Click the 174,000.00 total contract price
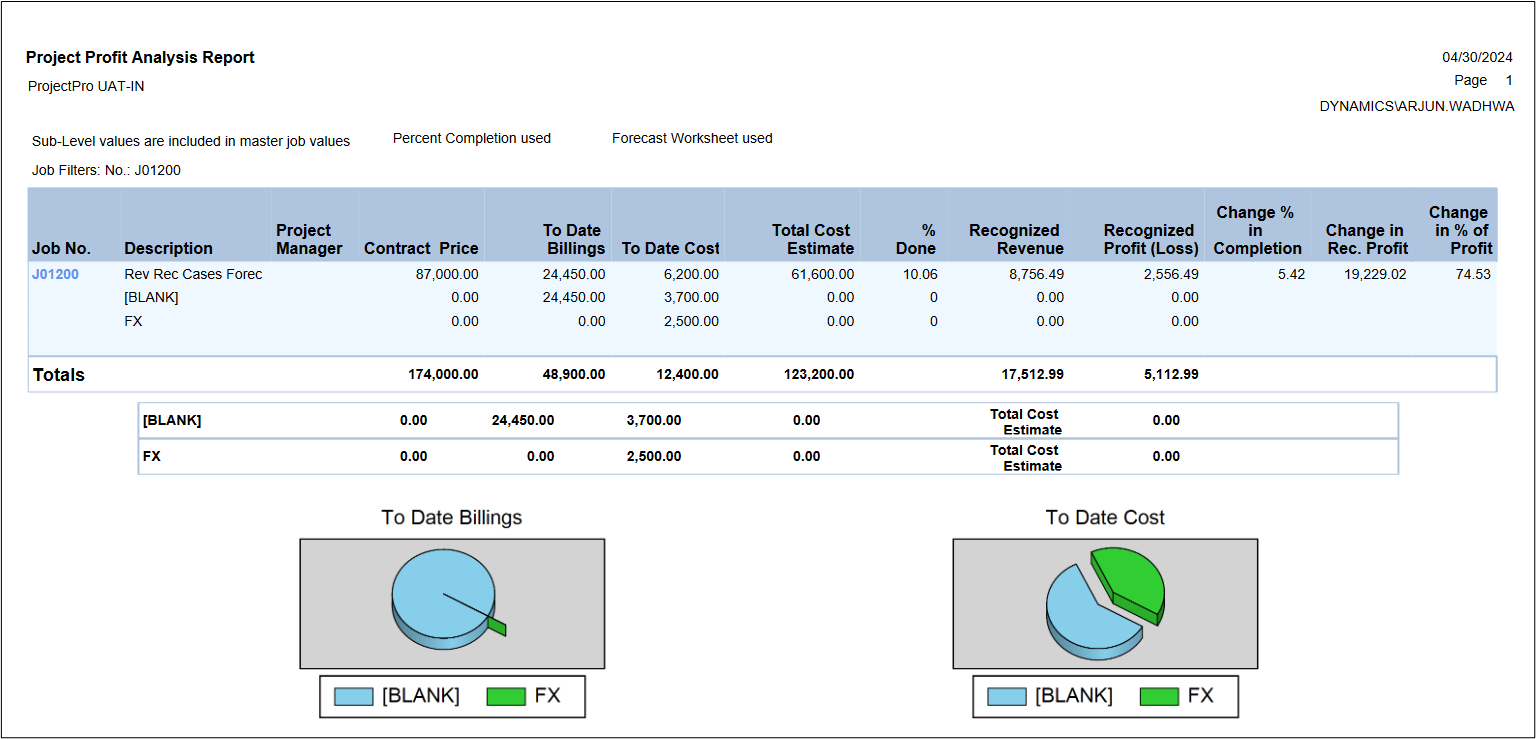The image size is (1536, 739). [x=443, y=375]
